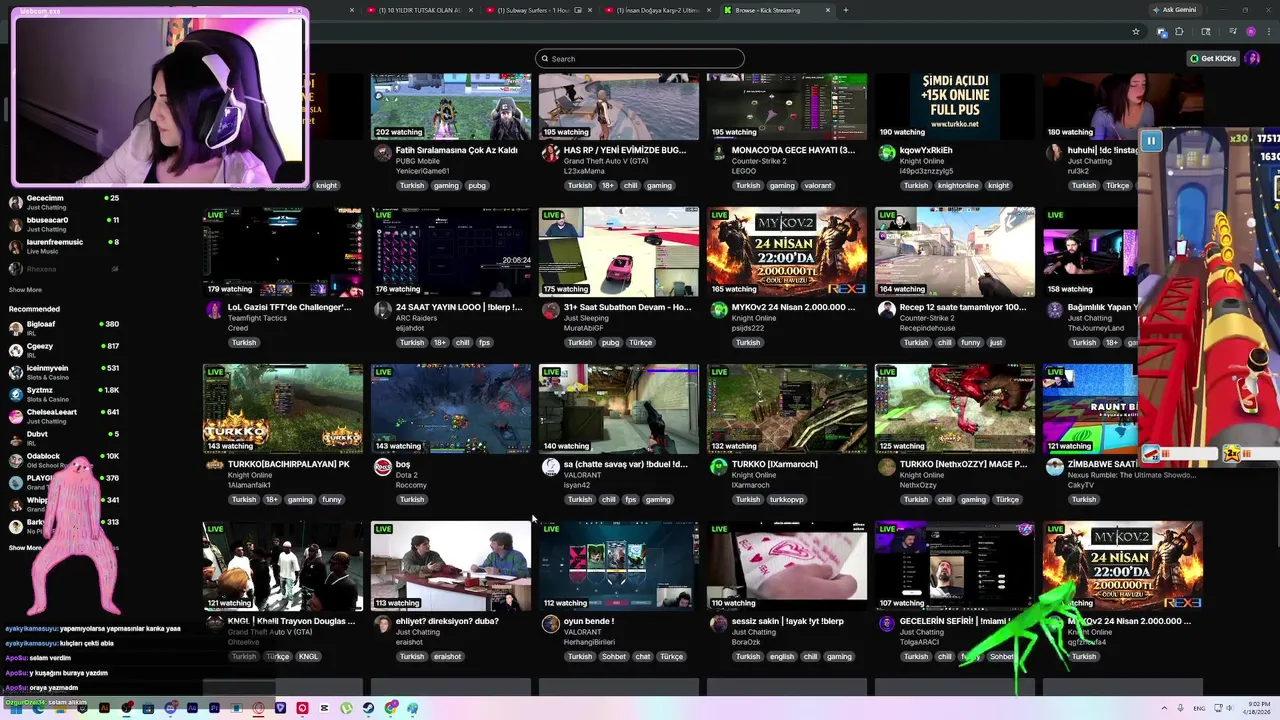Open the Kick user avatar menu
The width and height of the screenshot is (1280, 720).
point(1252,58)
